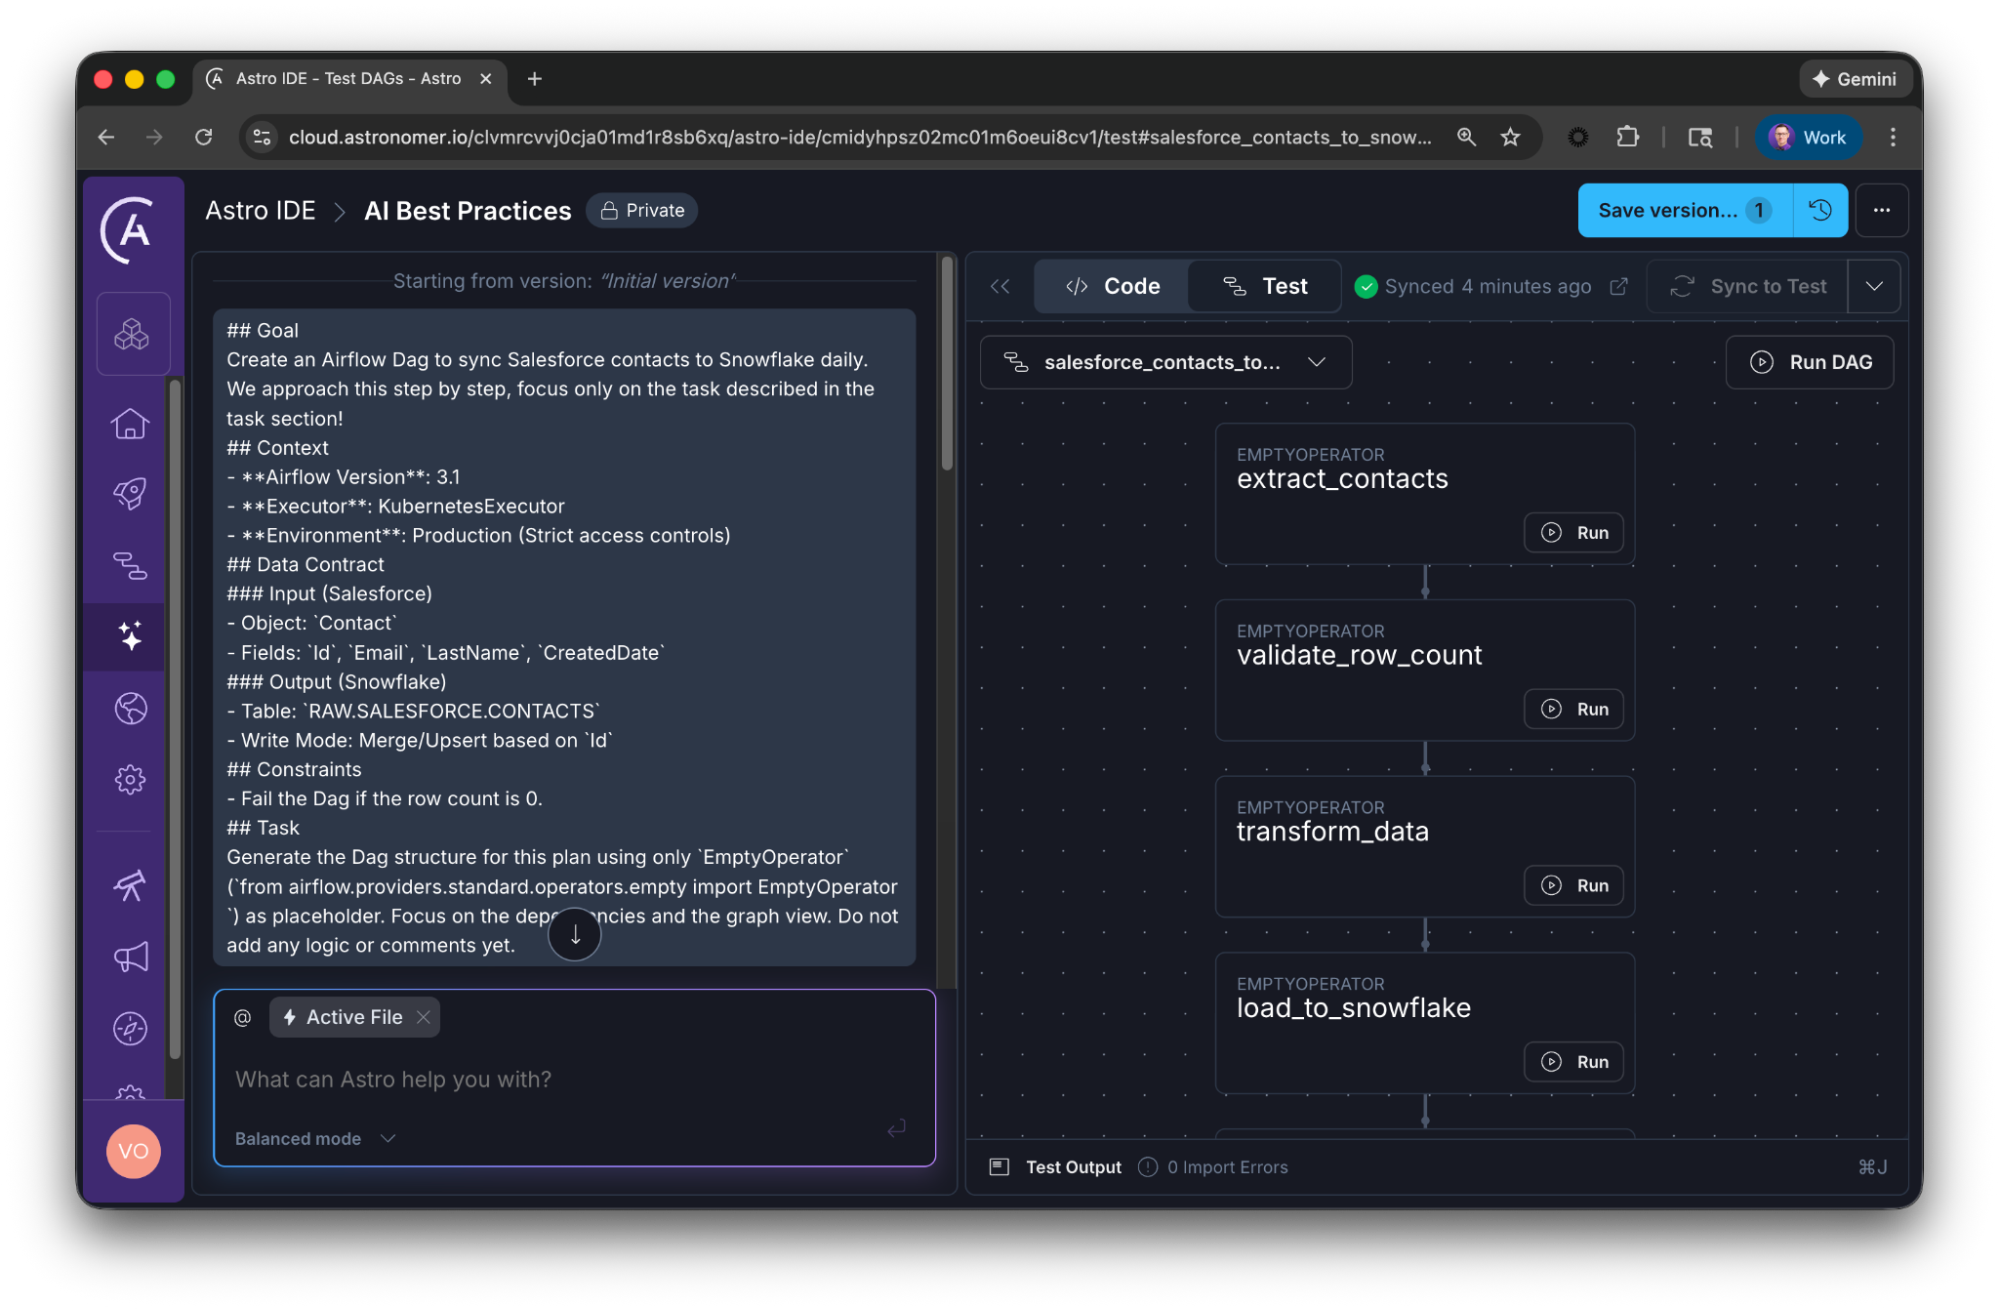1999x1310 pixels.
Task: Run the extract_contacts task
Action: [x=1573, y=533]
